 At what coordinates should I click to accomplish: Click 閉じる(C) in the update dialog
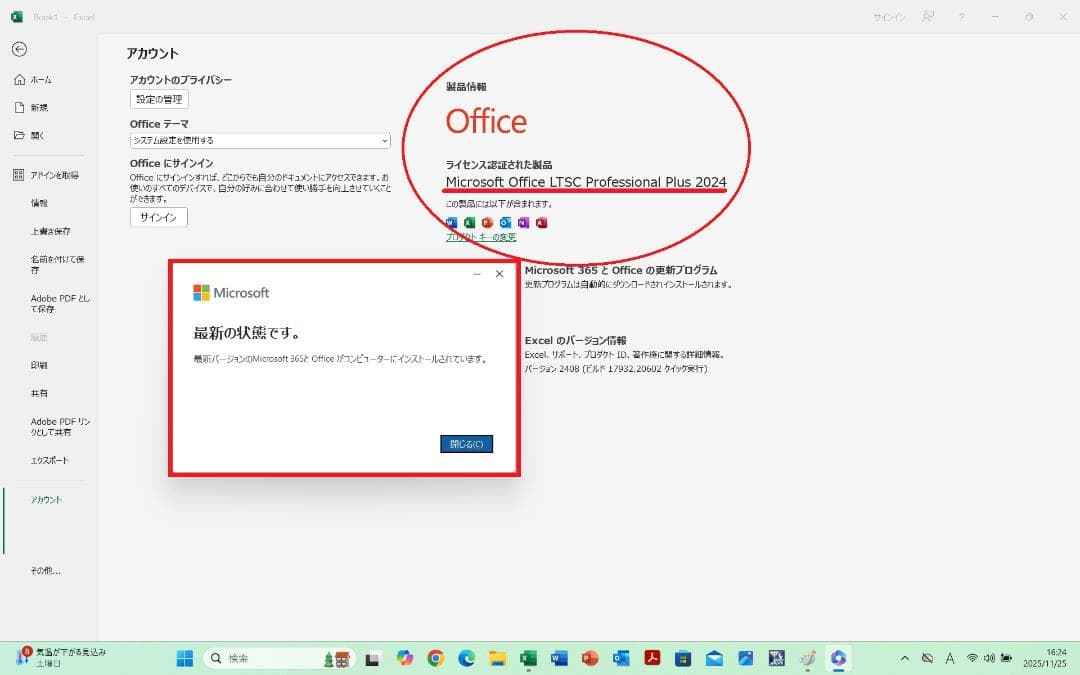(x=464, y=444)
